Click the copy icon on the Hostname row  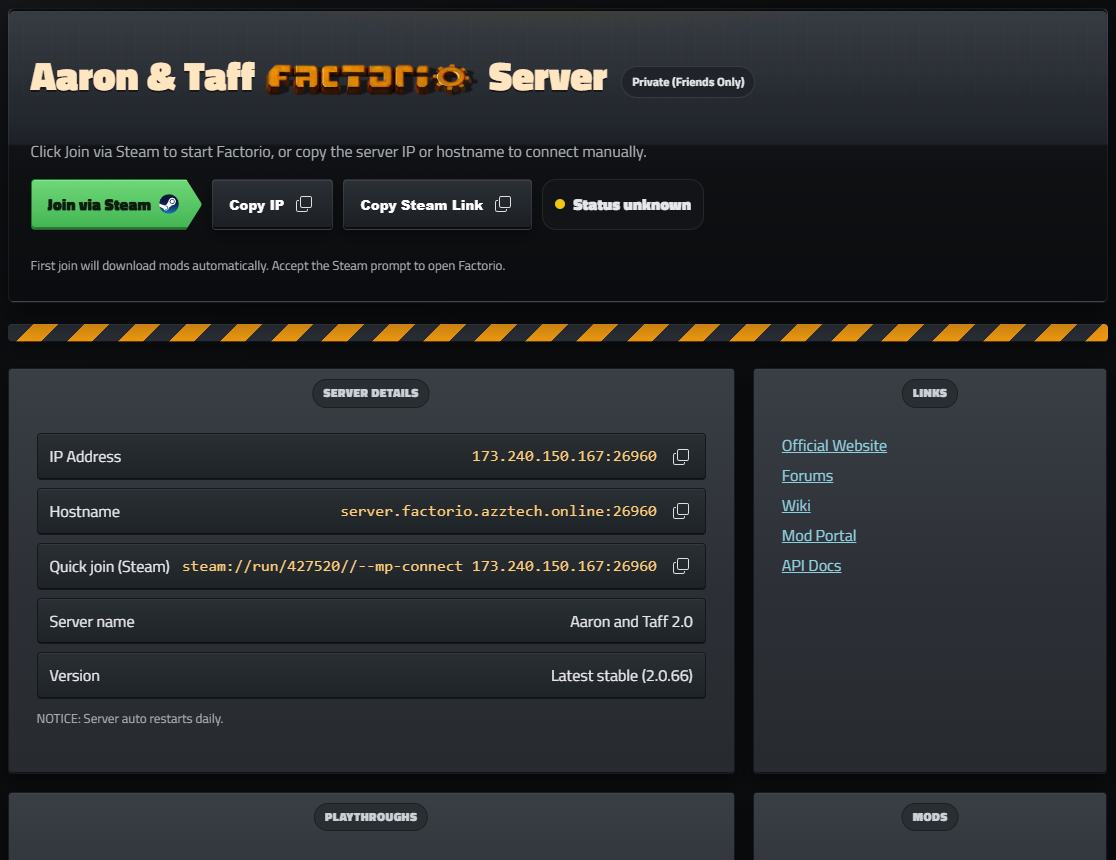[681, 511]
